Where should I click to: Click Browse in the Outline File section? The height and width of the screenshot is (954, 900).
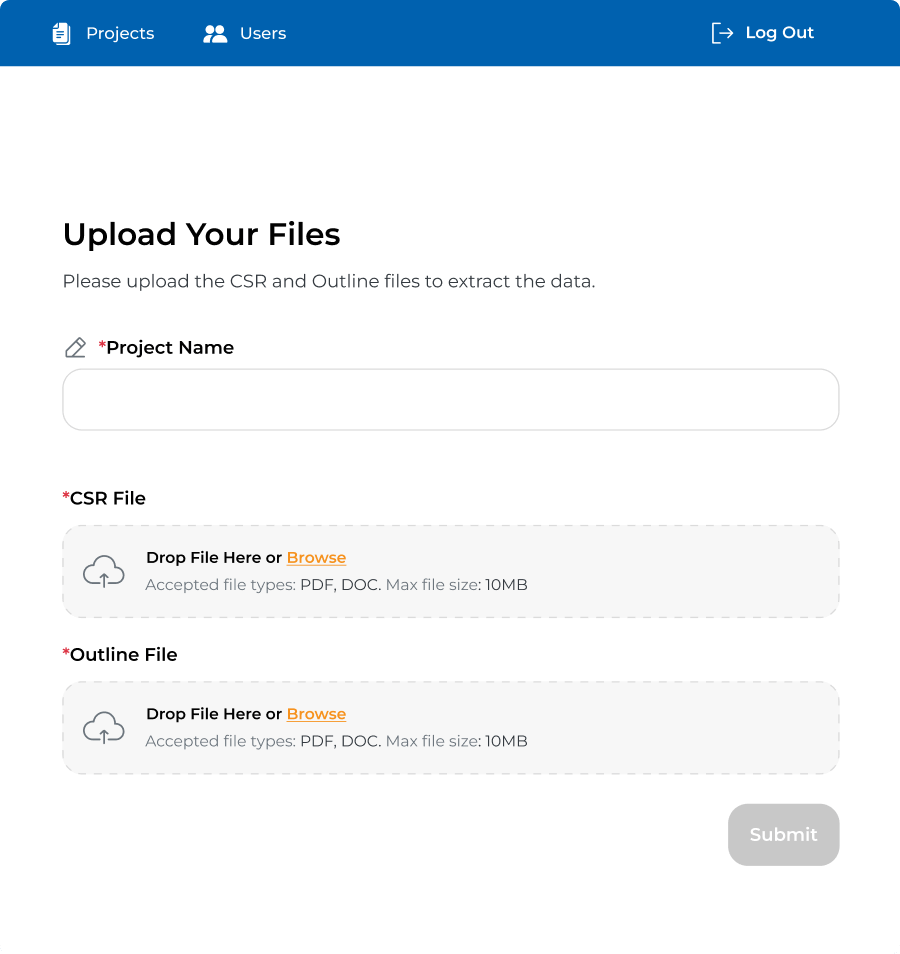point(316,713)
